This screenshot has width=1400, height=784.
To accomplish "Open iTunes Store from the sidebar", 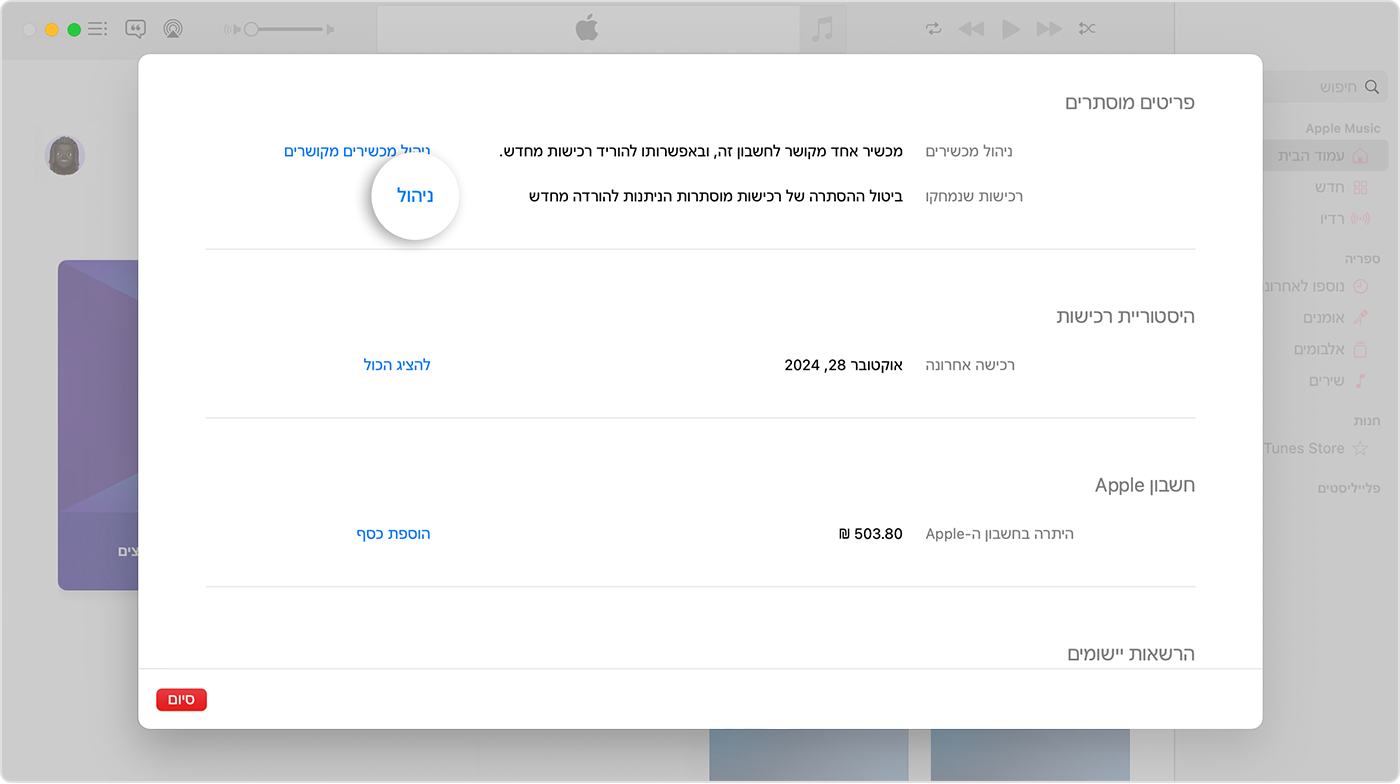I will point(1315,448).
